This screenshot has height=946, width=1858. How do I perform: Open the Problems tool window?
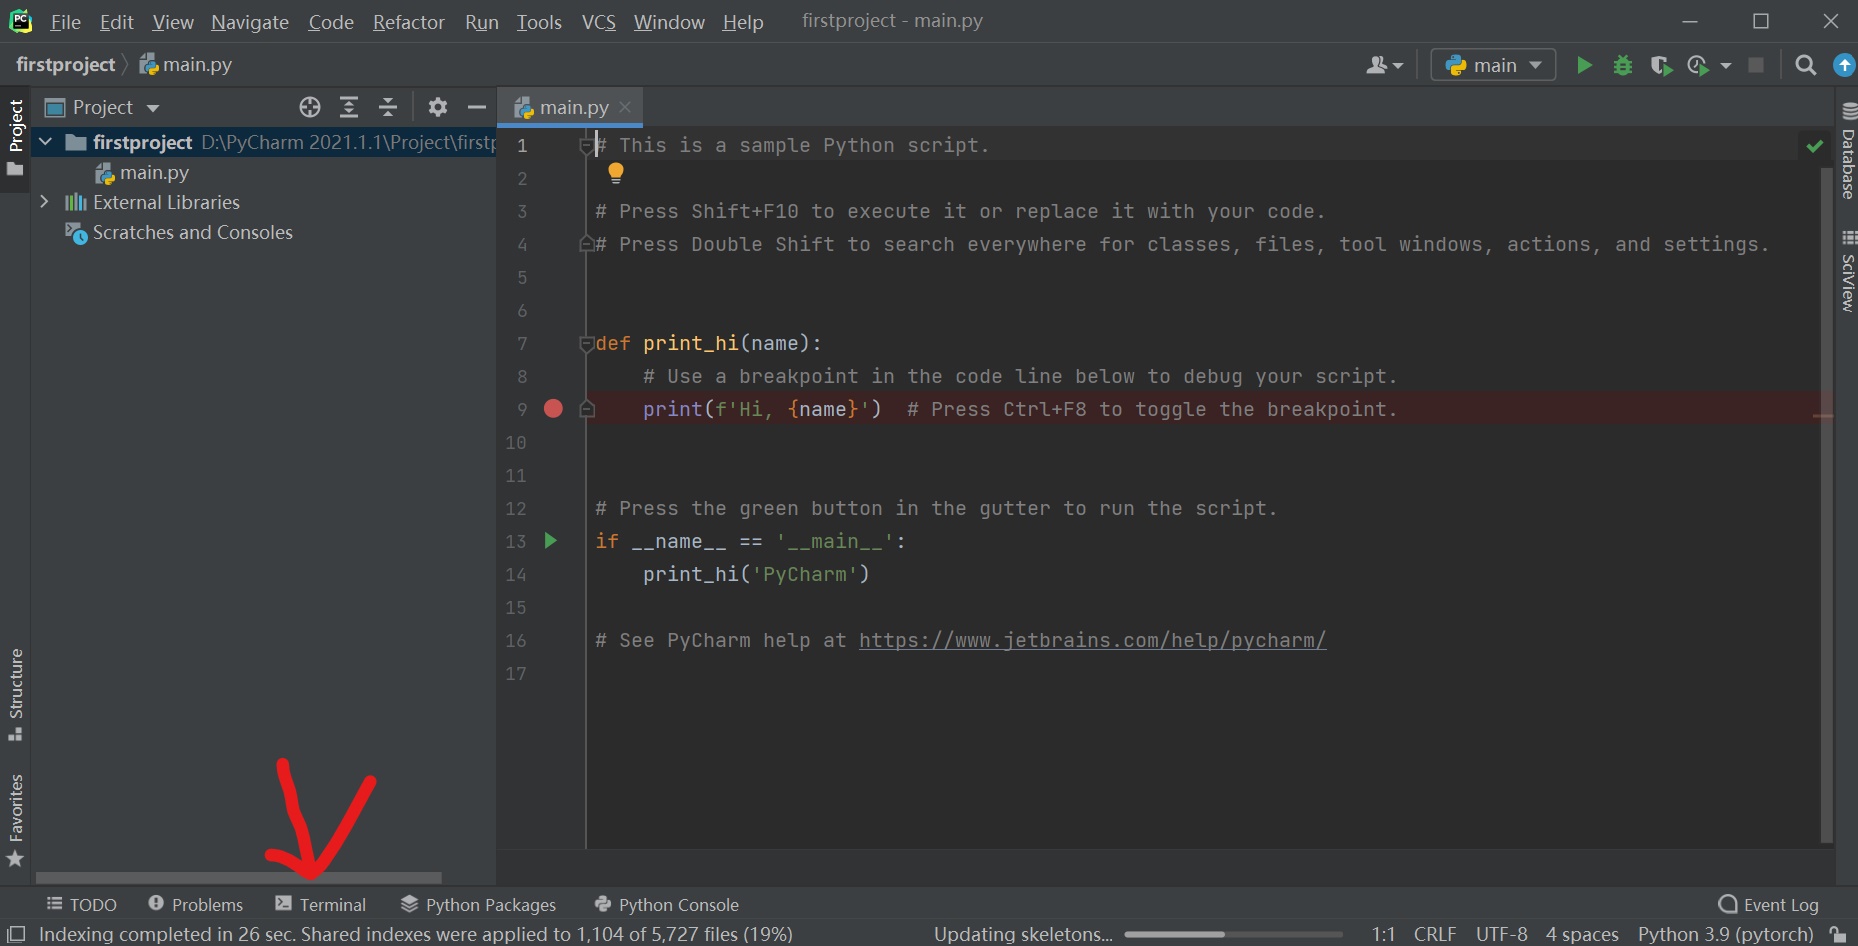click(x=196, y=904)
